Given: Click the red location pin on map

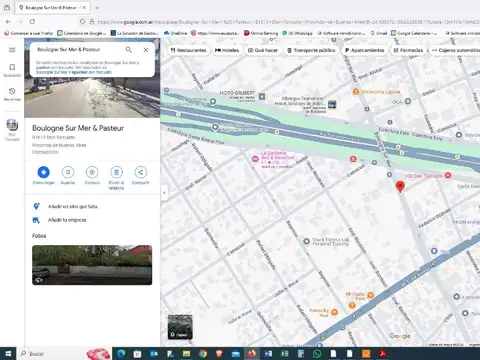Looking at the screenshot, I should tap(400, 187).
